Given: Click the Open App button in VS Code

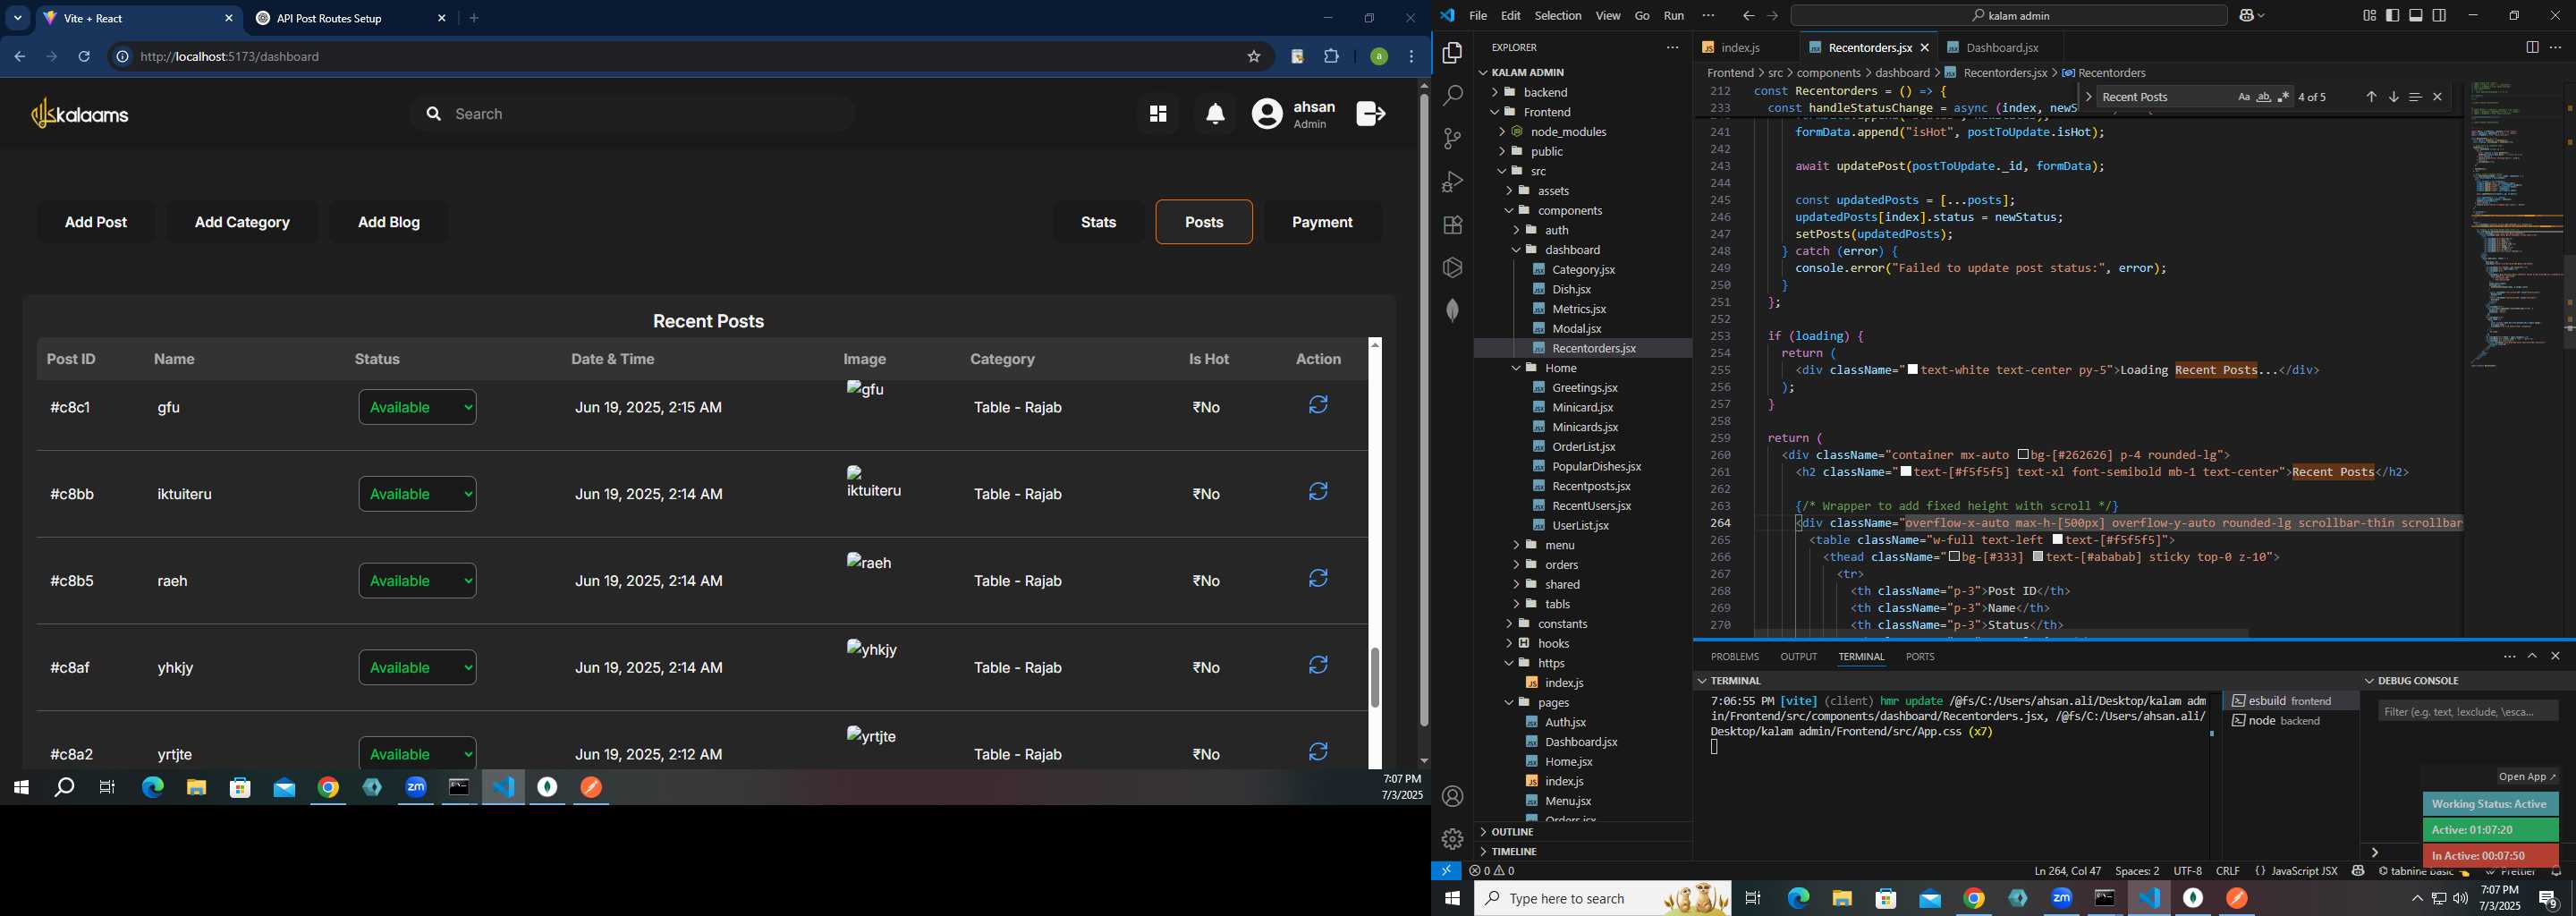Looking at the screenshot, I should coord(2527,777).
